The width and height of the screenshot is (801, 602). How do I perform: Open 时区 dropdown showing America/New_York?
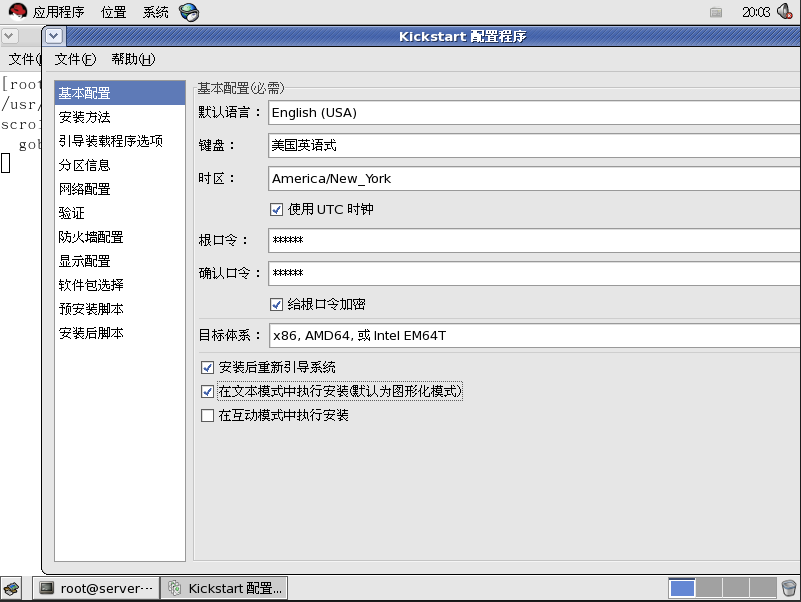point(534,178)
